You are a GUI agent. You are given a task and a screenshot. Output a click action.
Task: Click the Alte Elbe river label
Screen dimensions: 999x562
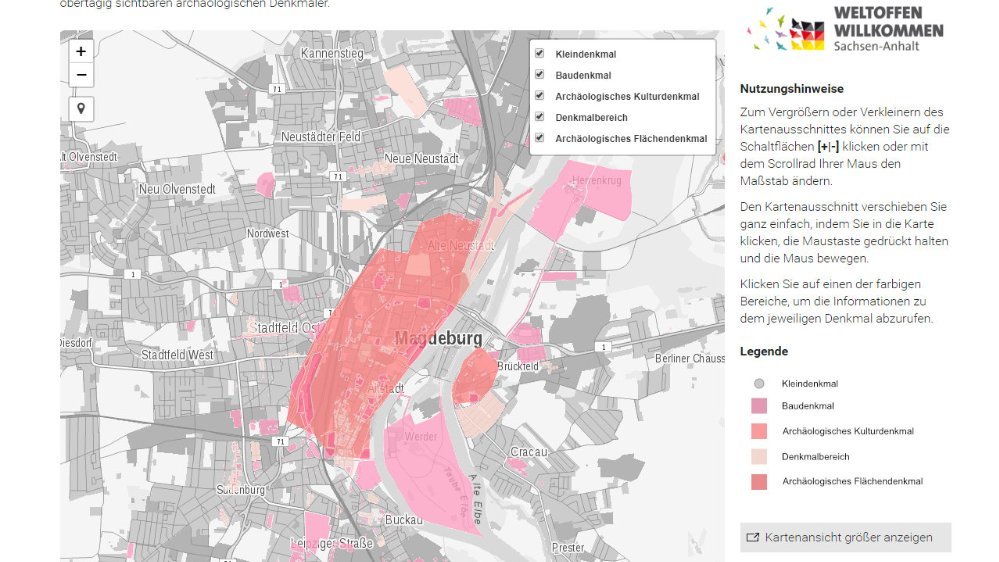(x=476, y=500)
